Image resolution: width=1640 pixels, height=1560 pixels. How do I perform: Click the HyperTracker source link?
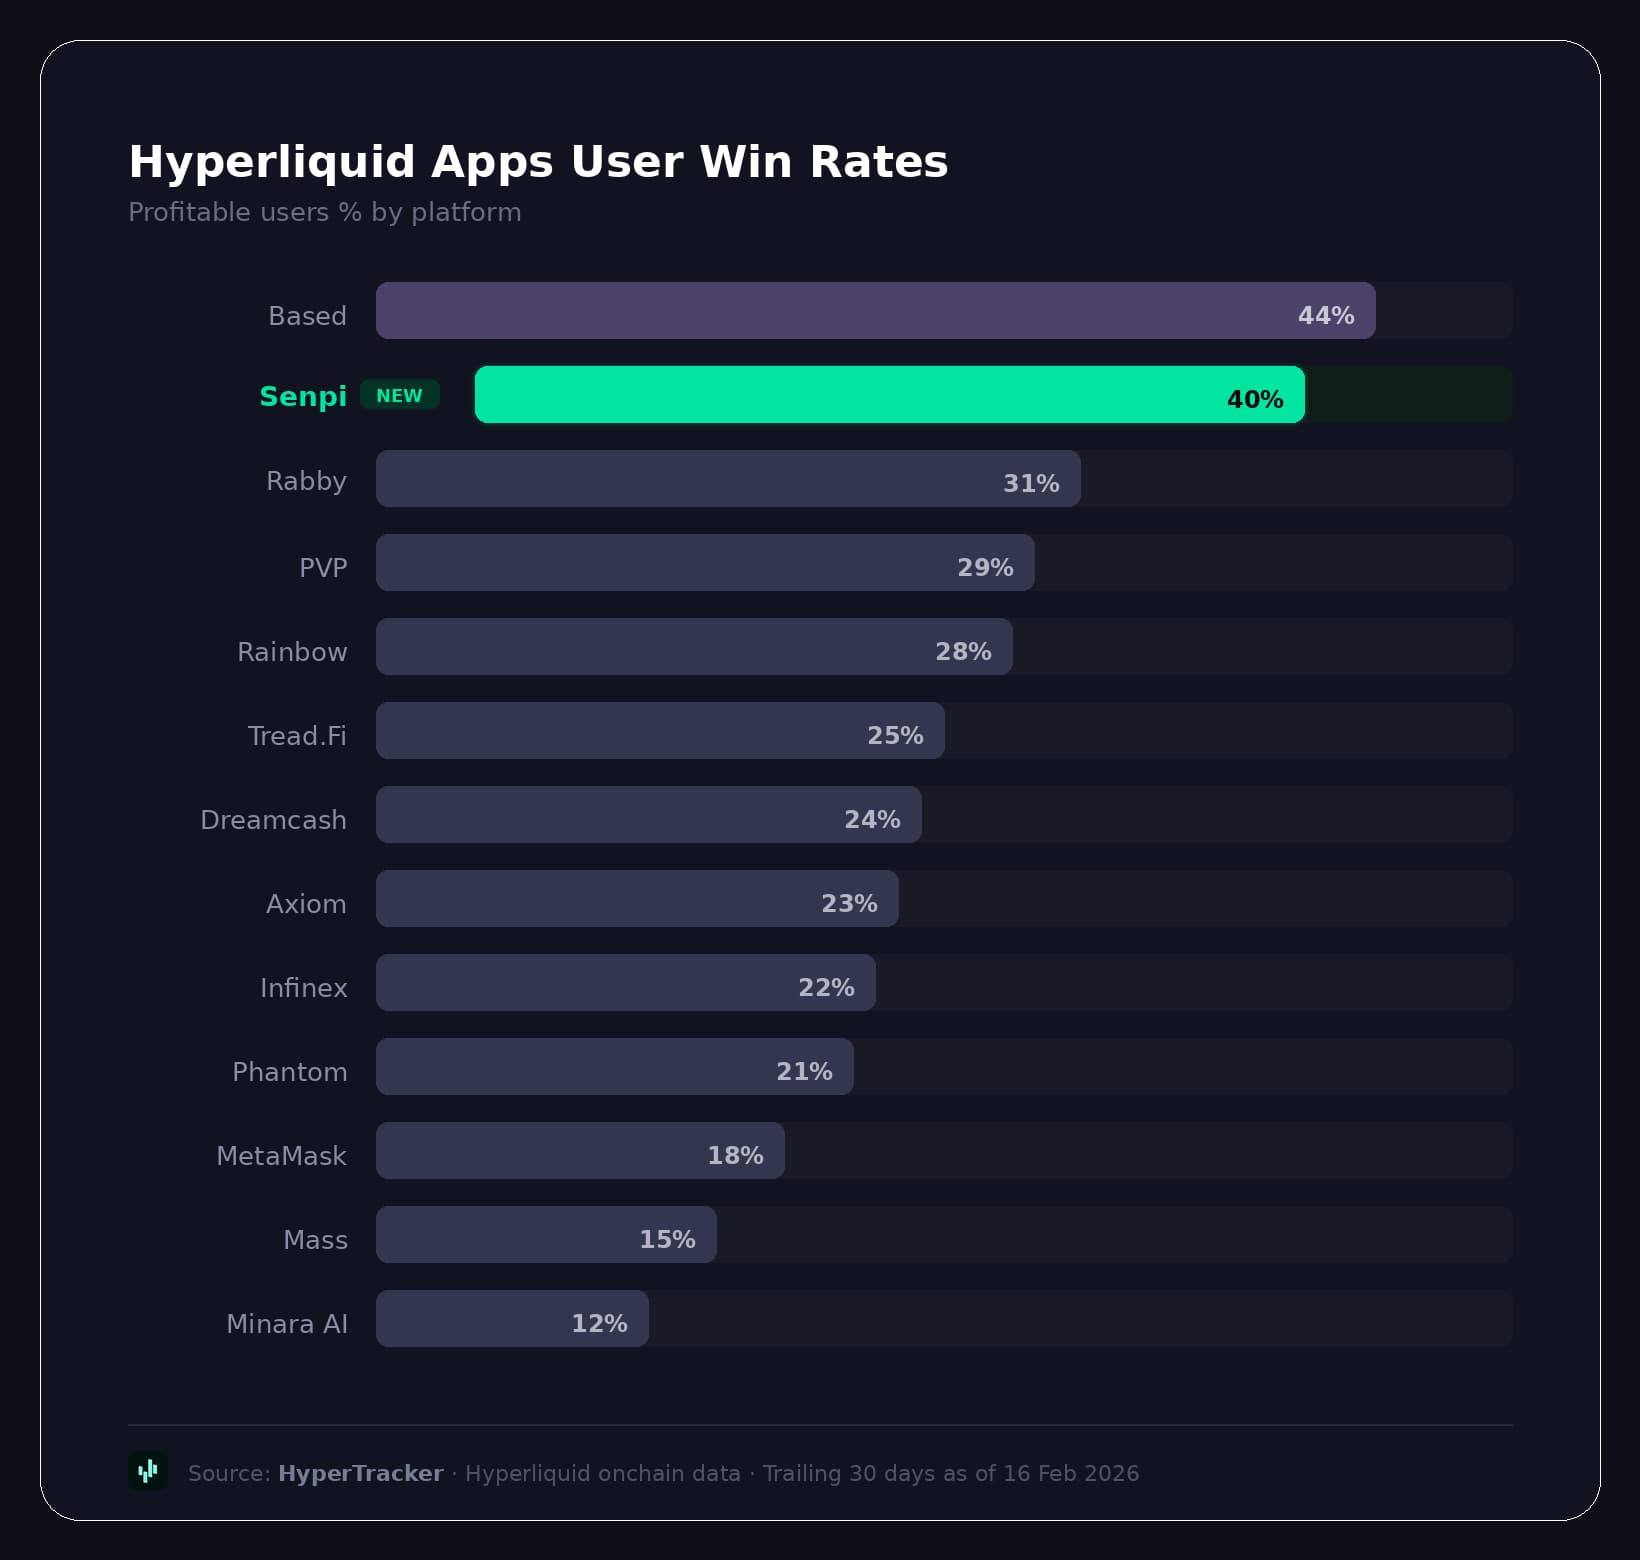tap(360, 1473)
